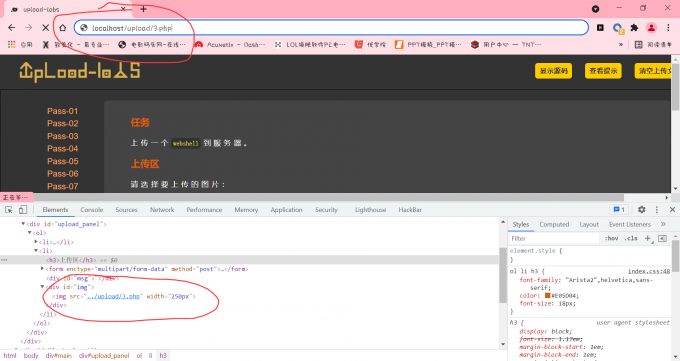Add new style rule plus icon

[648, 238]
